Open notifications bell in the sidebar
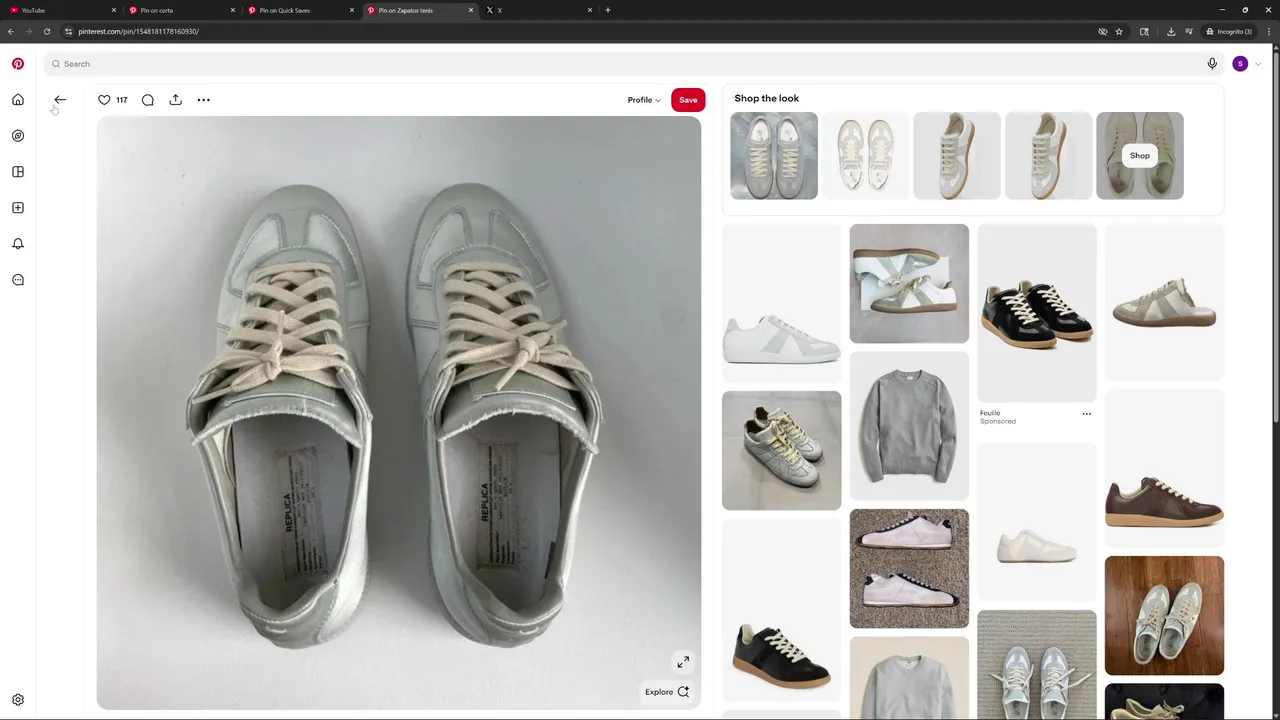Screen dimensions: 1280x720 point(18,244)
